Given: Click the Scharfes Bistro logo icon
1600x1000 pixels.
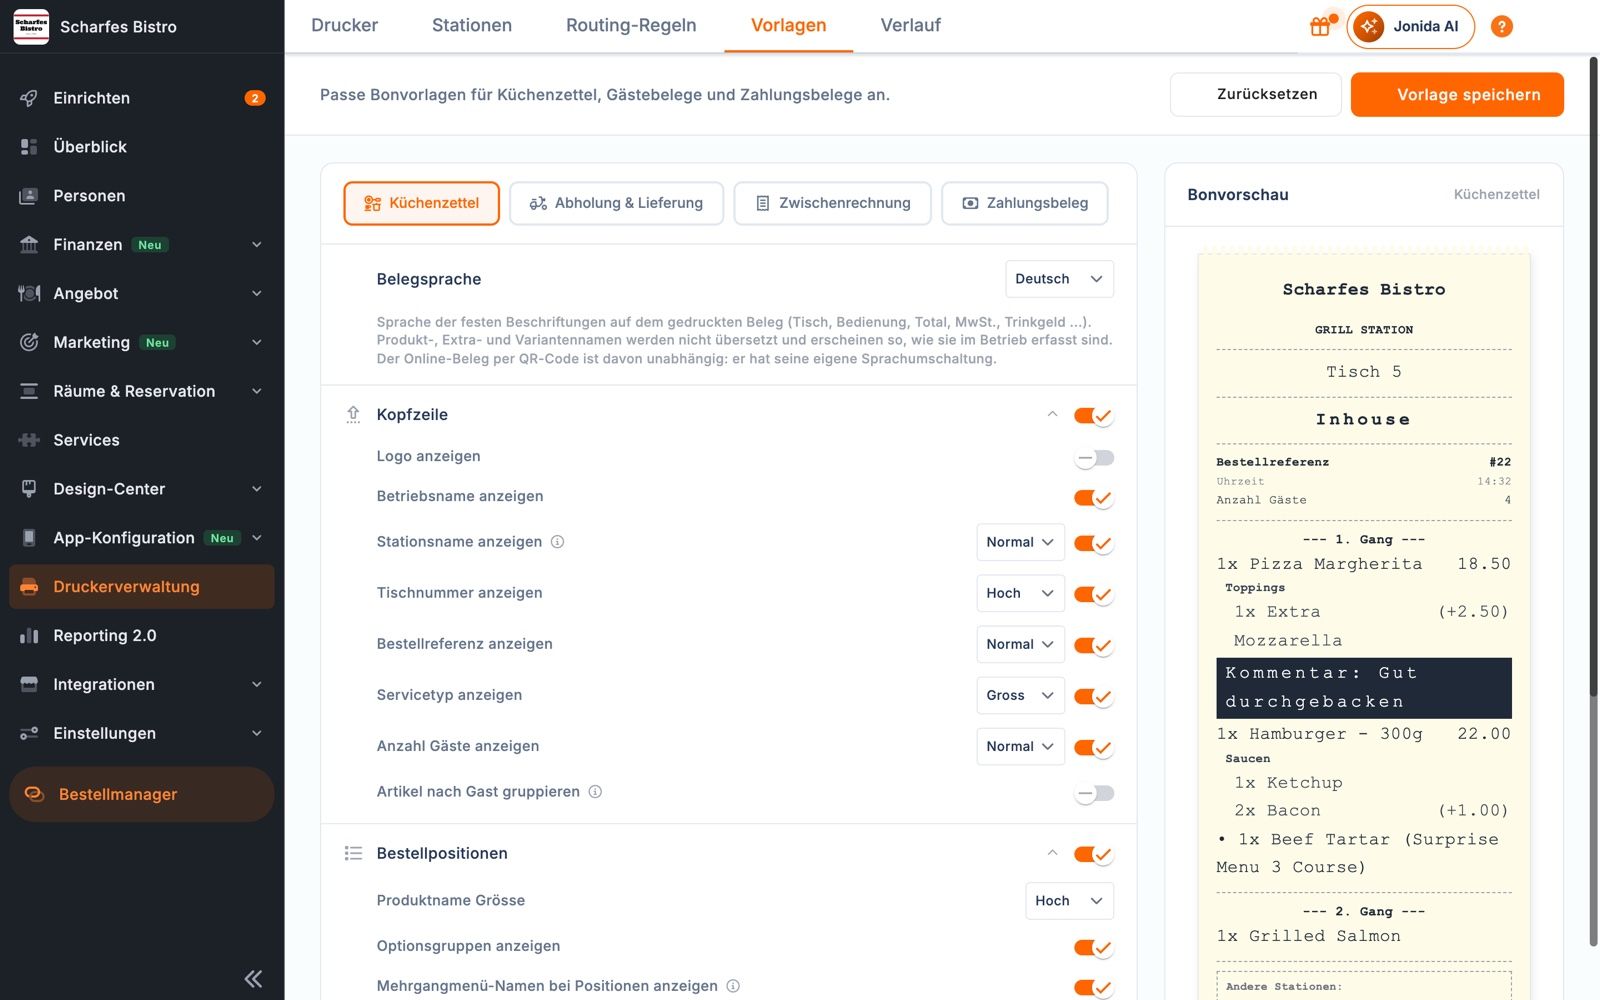Looking at the screenshot, I should pos(31,26).
